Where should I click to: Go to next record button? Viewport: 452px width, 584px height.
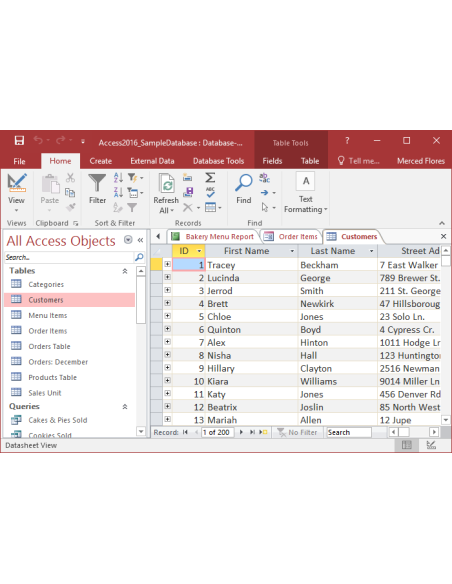pos(241,432)
